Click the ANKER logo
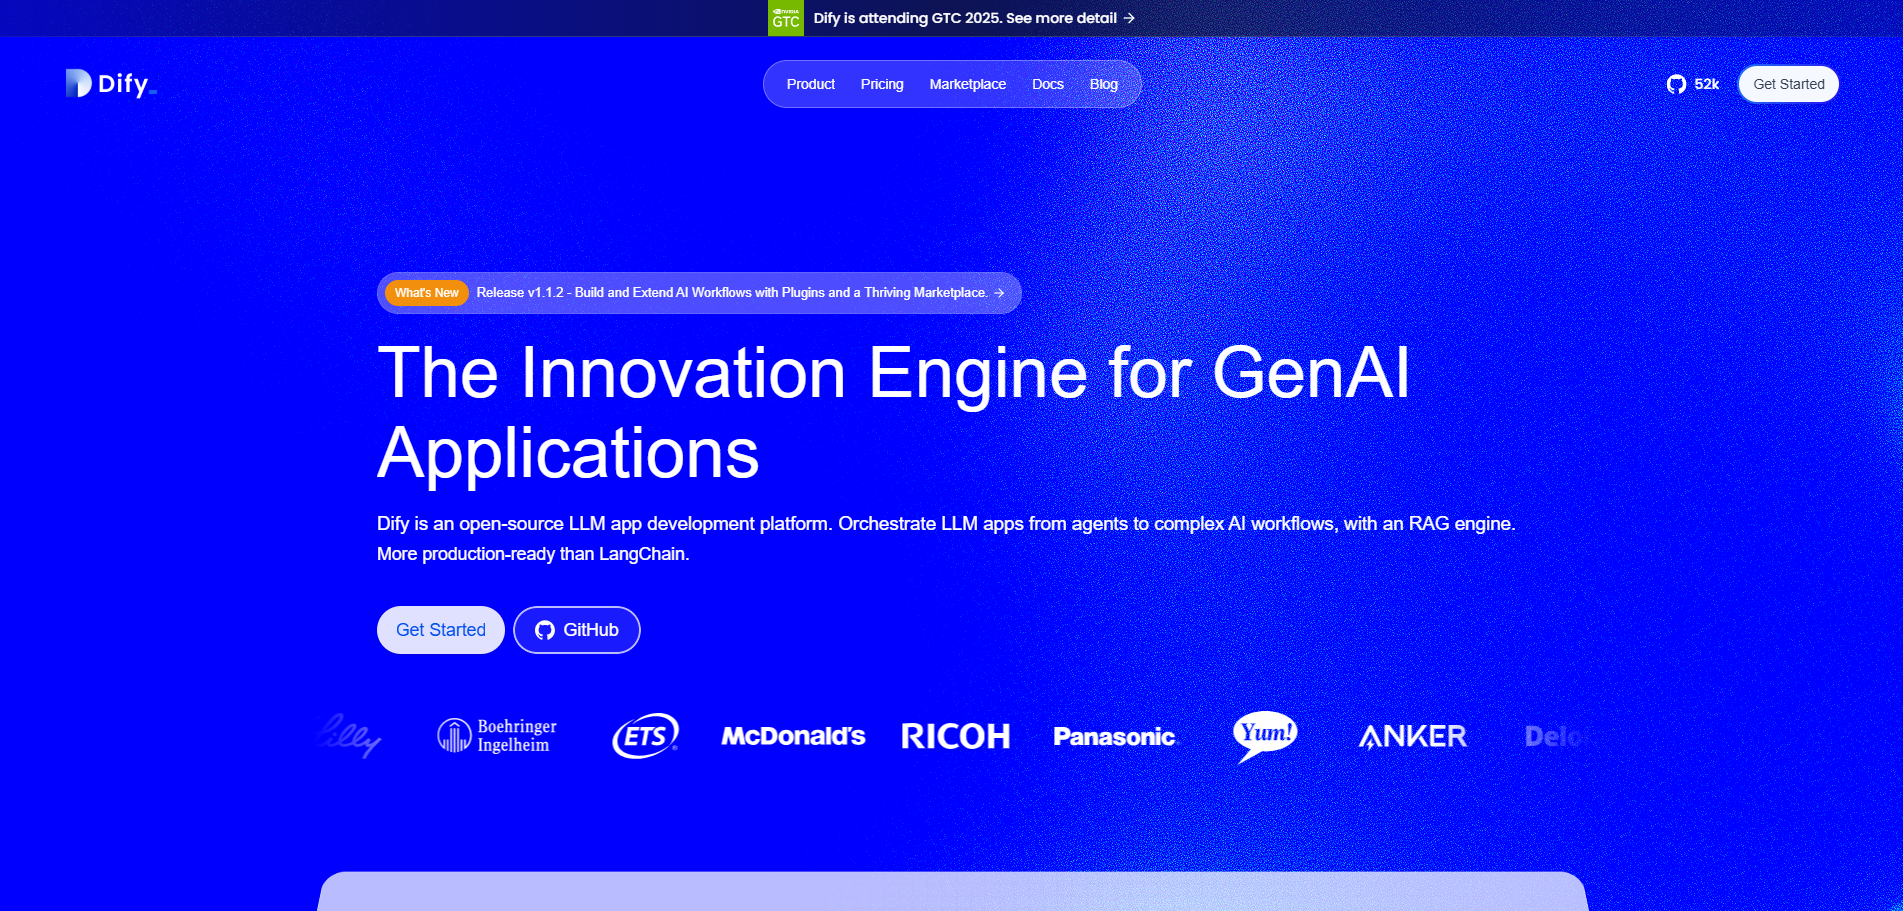1903x911 pixels. click(x=1413, y=737)
